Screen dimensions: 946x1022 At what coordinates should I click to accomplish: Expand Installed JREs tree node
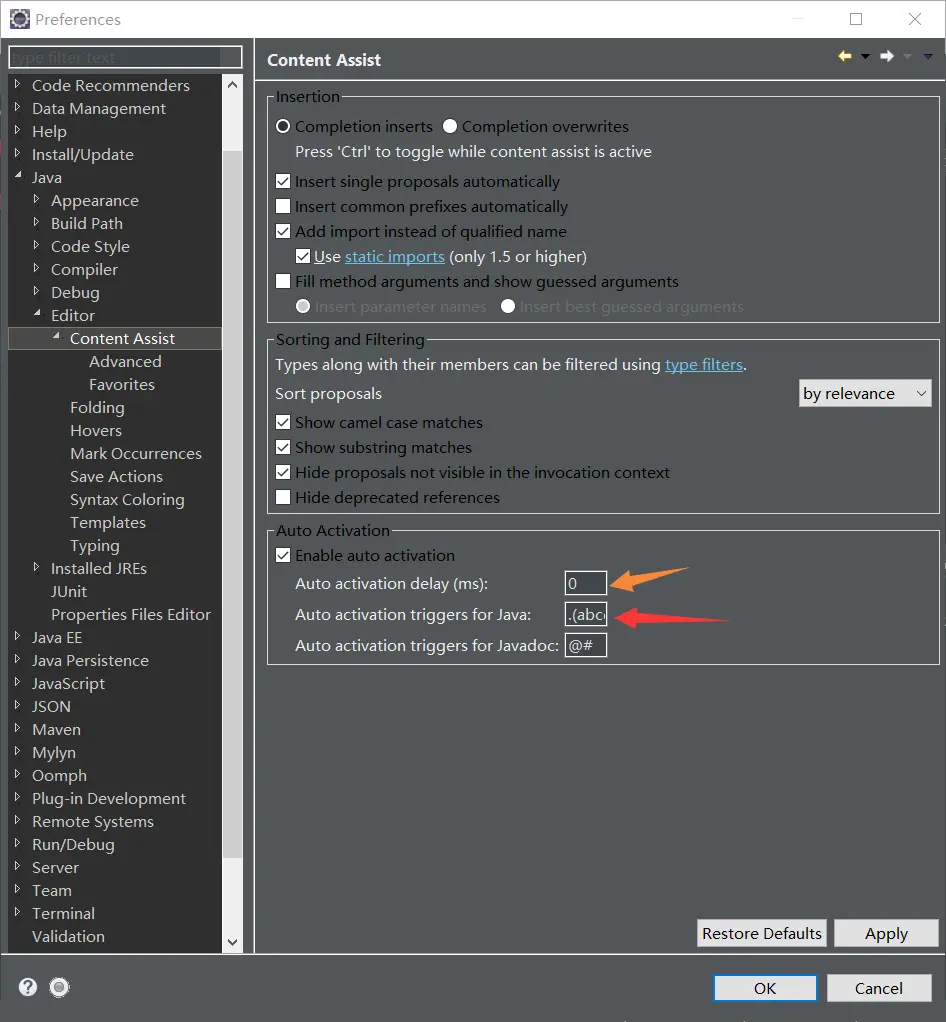click(37, 567)
